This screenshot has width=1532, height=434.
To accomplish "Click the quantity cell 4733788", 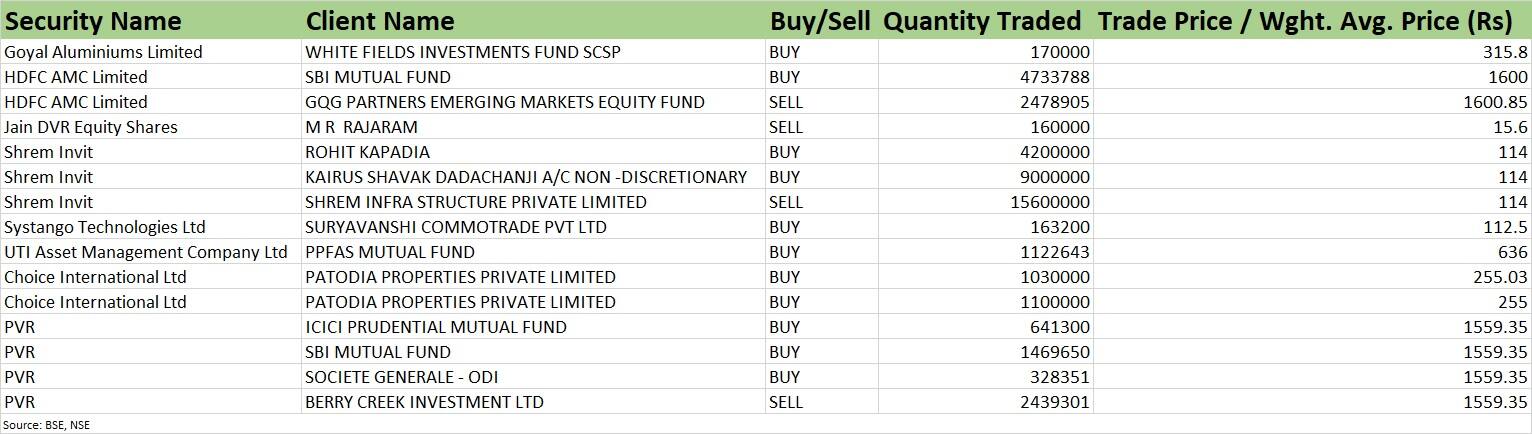I will click(x=986, y=77).
